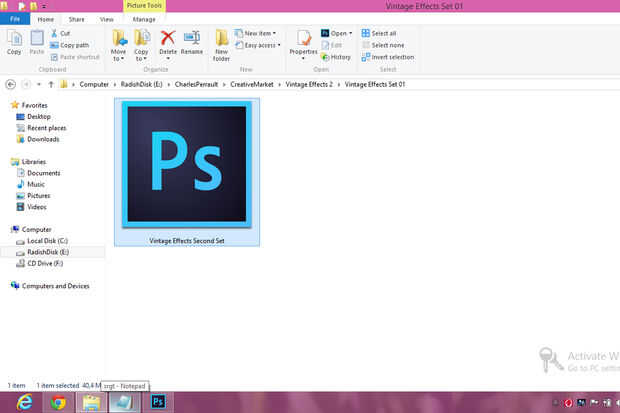Open the Move to dropdown
Screen dimensions: 620x413
[118, 45]
